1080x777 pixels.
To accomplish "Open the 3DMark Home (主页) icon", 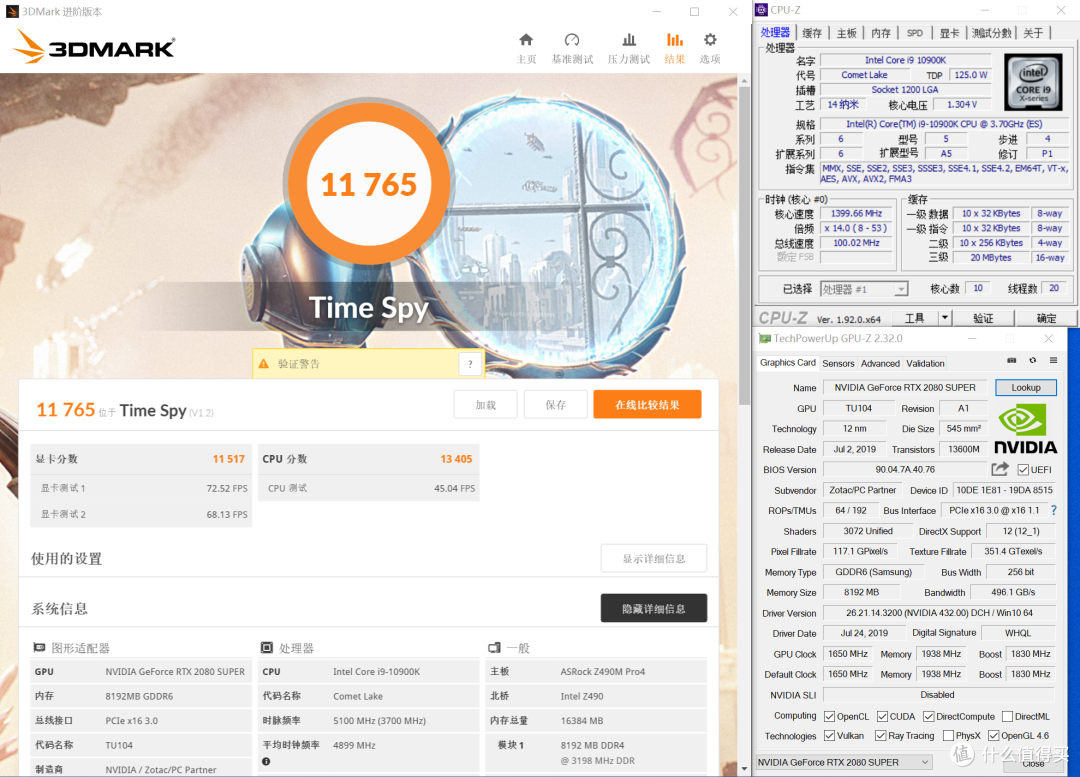I will 526,40.
